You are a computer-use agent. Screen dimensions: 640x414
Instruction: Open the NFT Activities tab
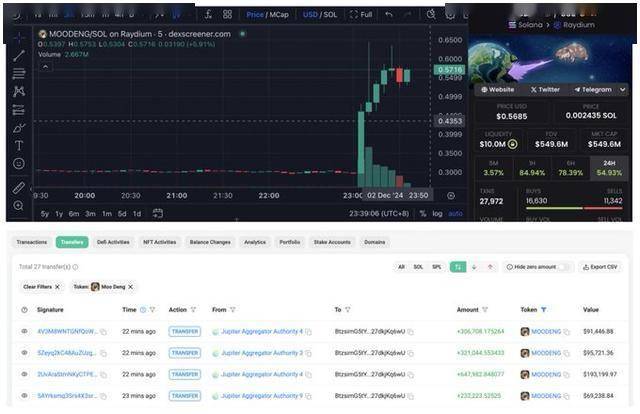point(160,242)
